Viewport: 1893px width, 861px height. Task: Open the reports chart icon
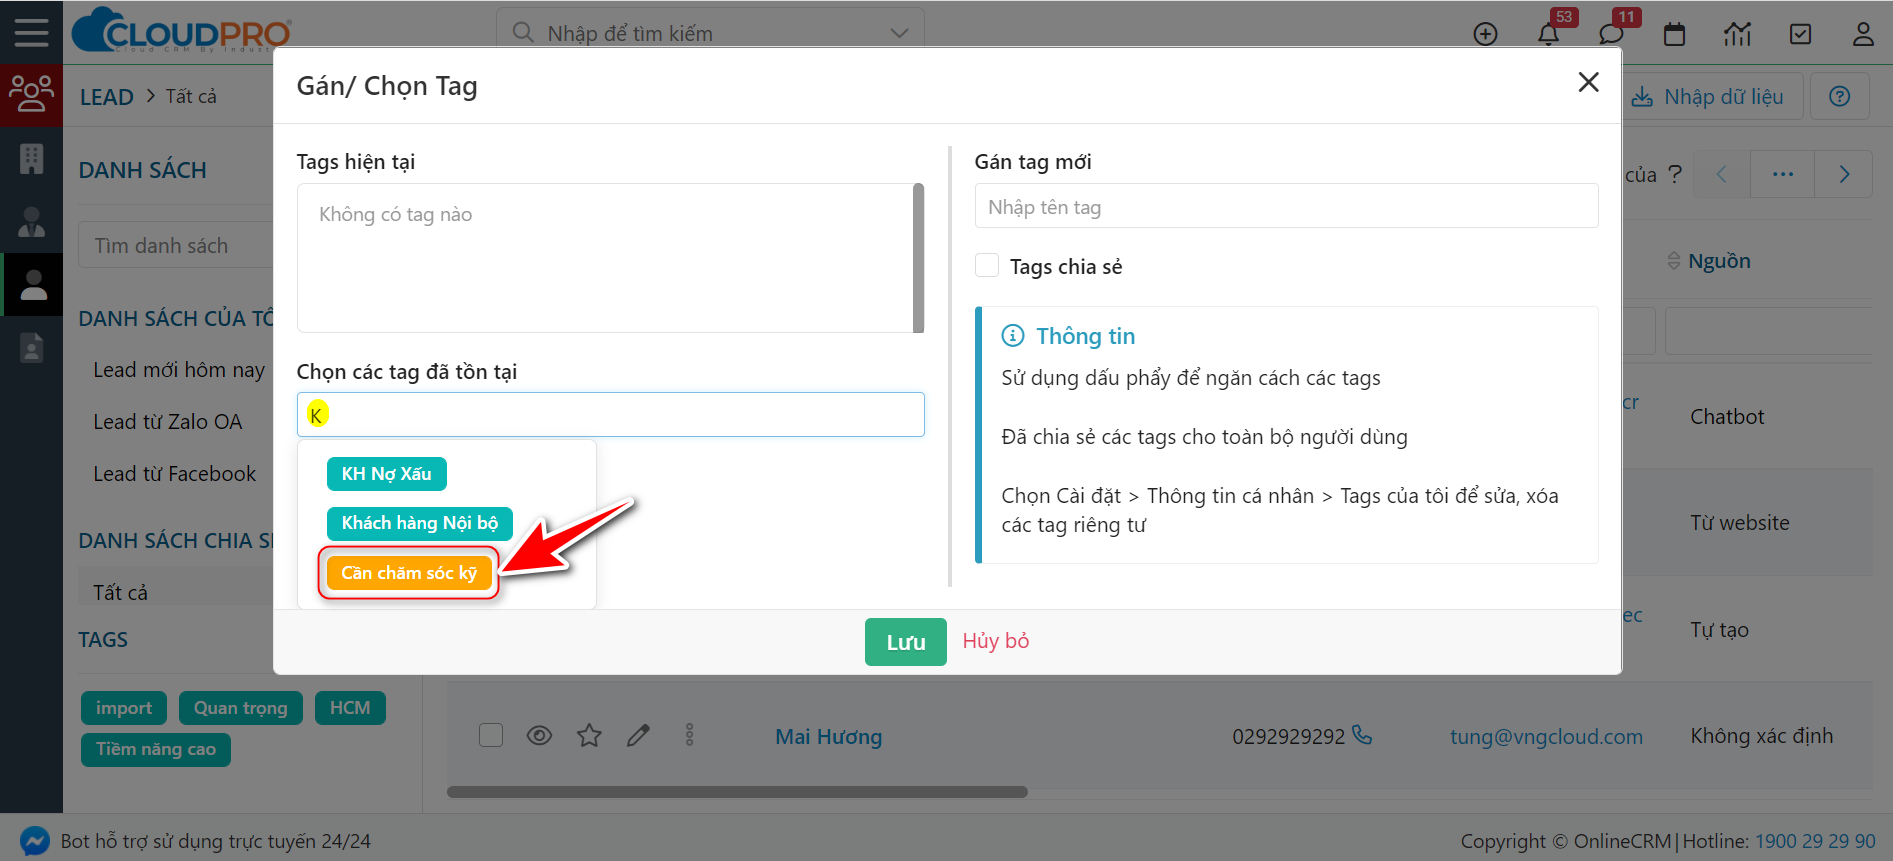(1737, 34)
